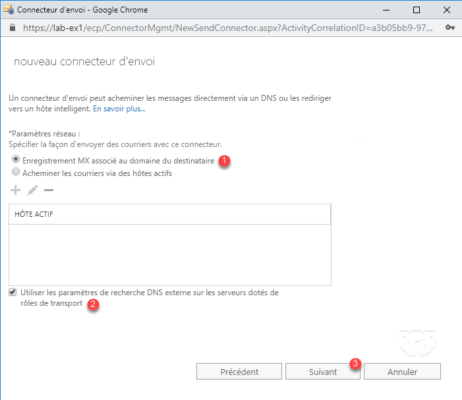Select MX record associated with recipient domain
Image resolution: width=462 pixels, height=400 pixels.
(x=16, y=159)
